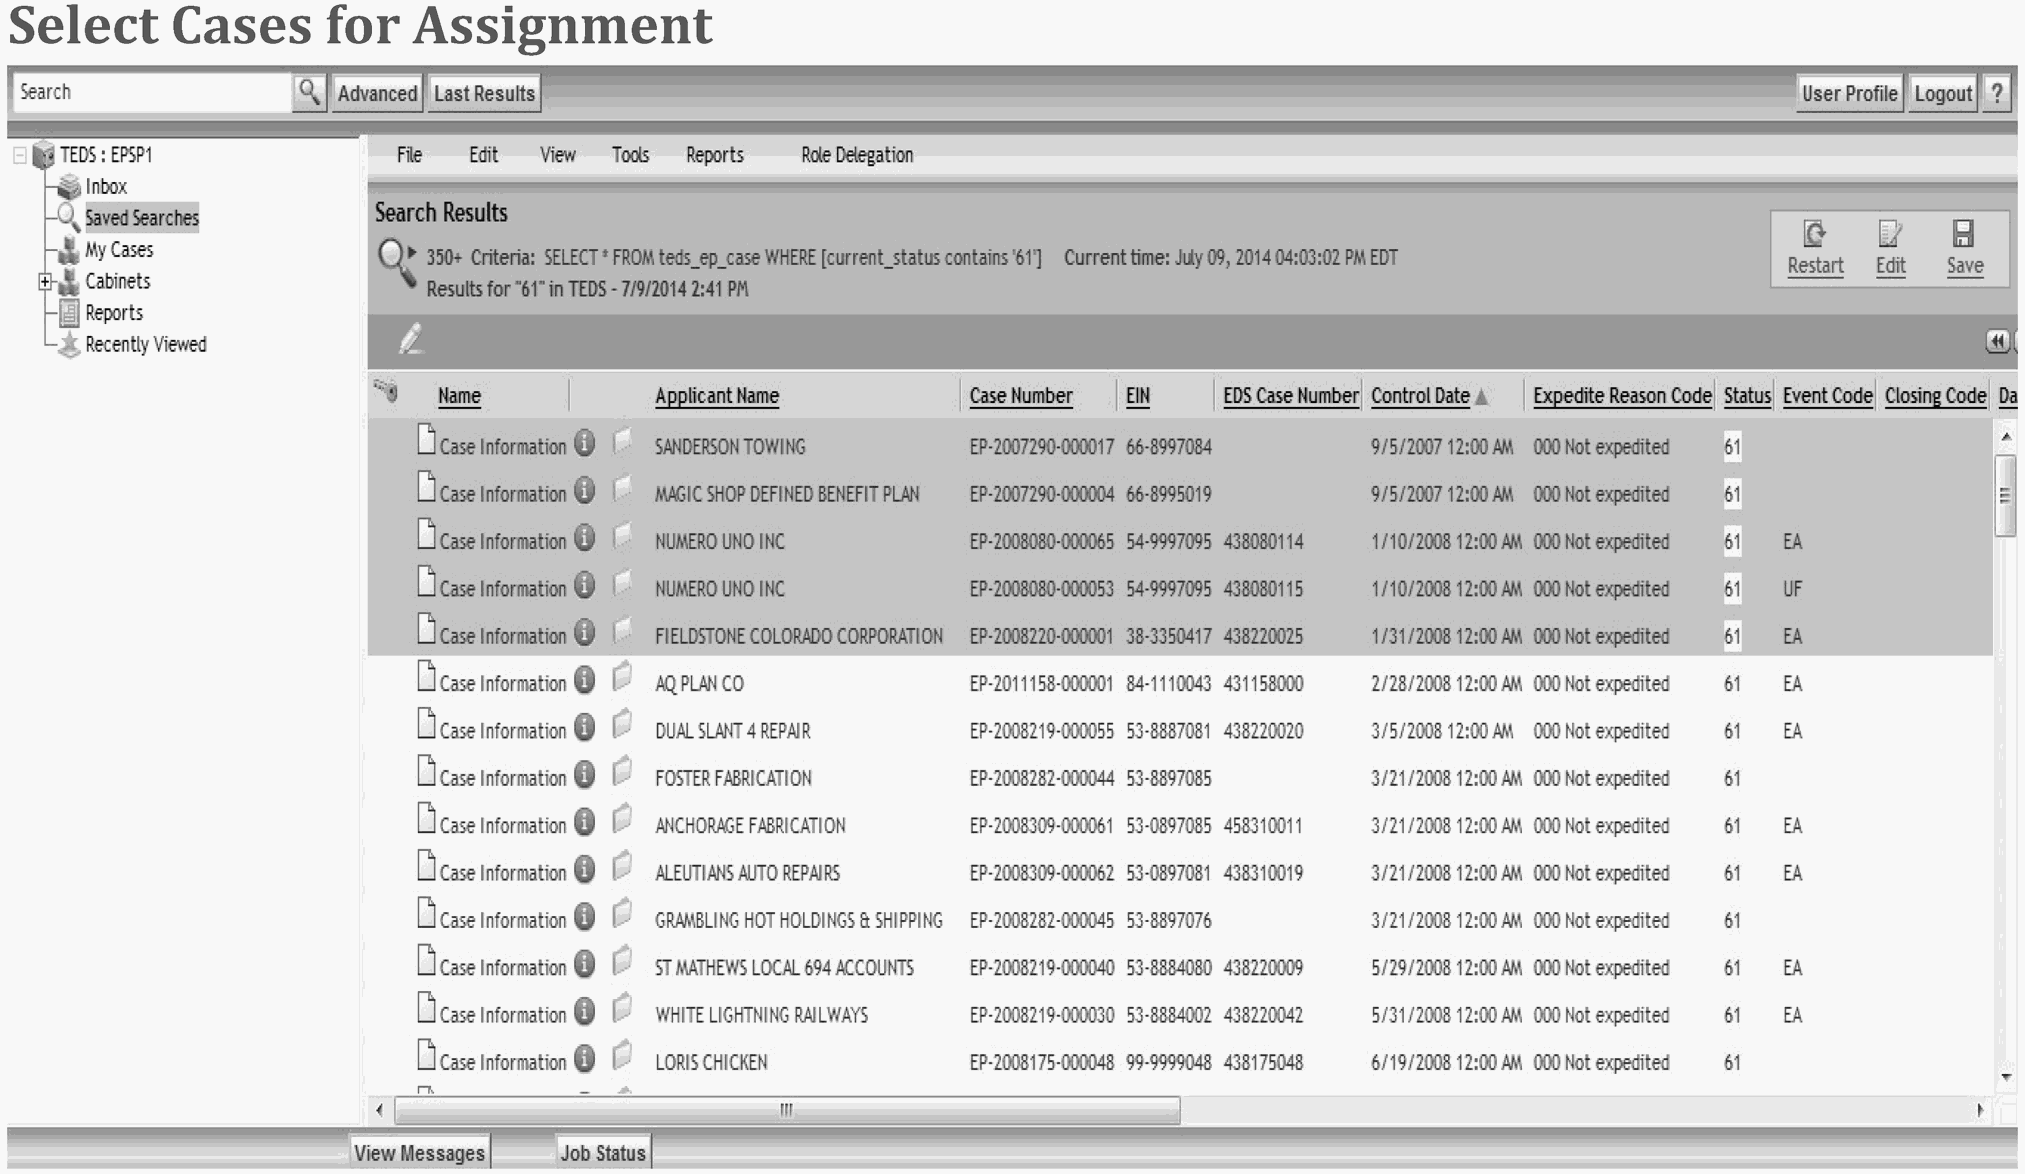Click the pencil edit icon above the results
This screenshot has height=1174, width=2025.
pos(411,340)
